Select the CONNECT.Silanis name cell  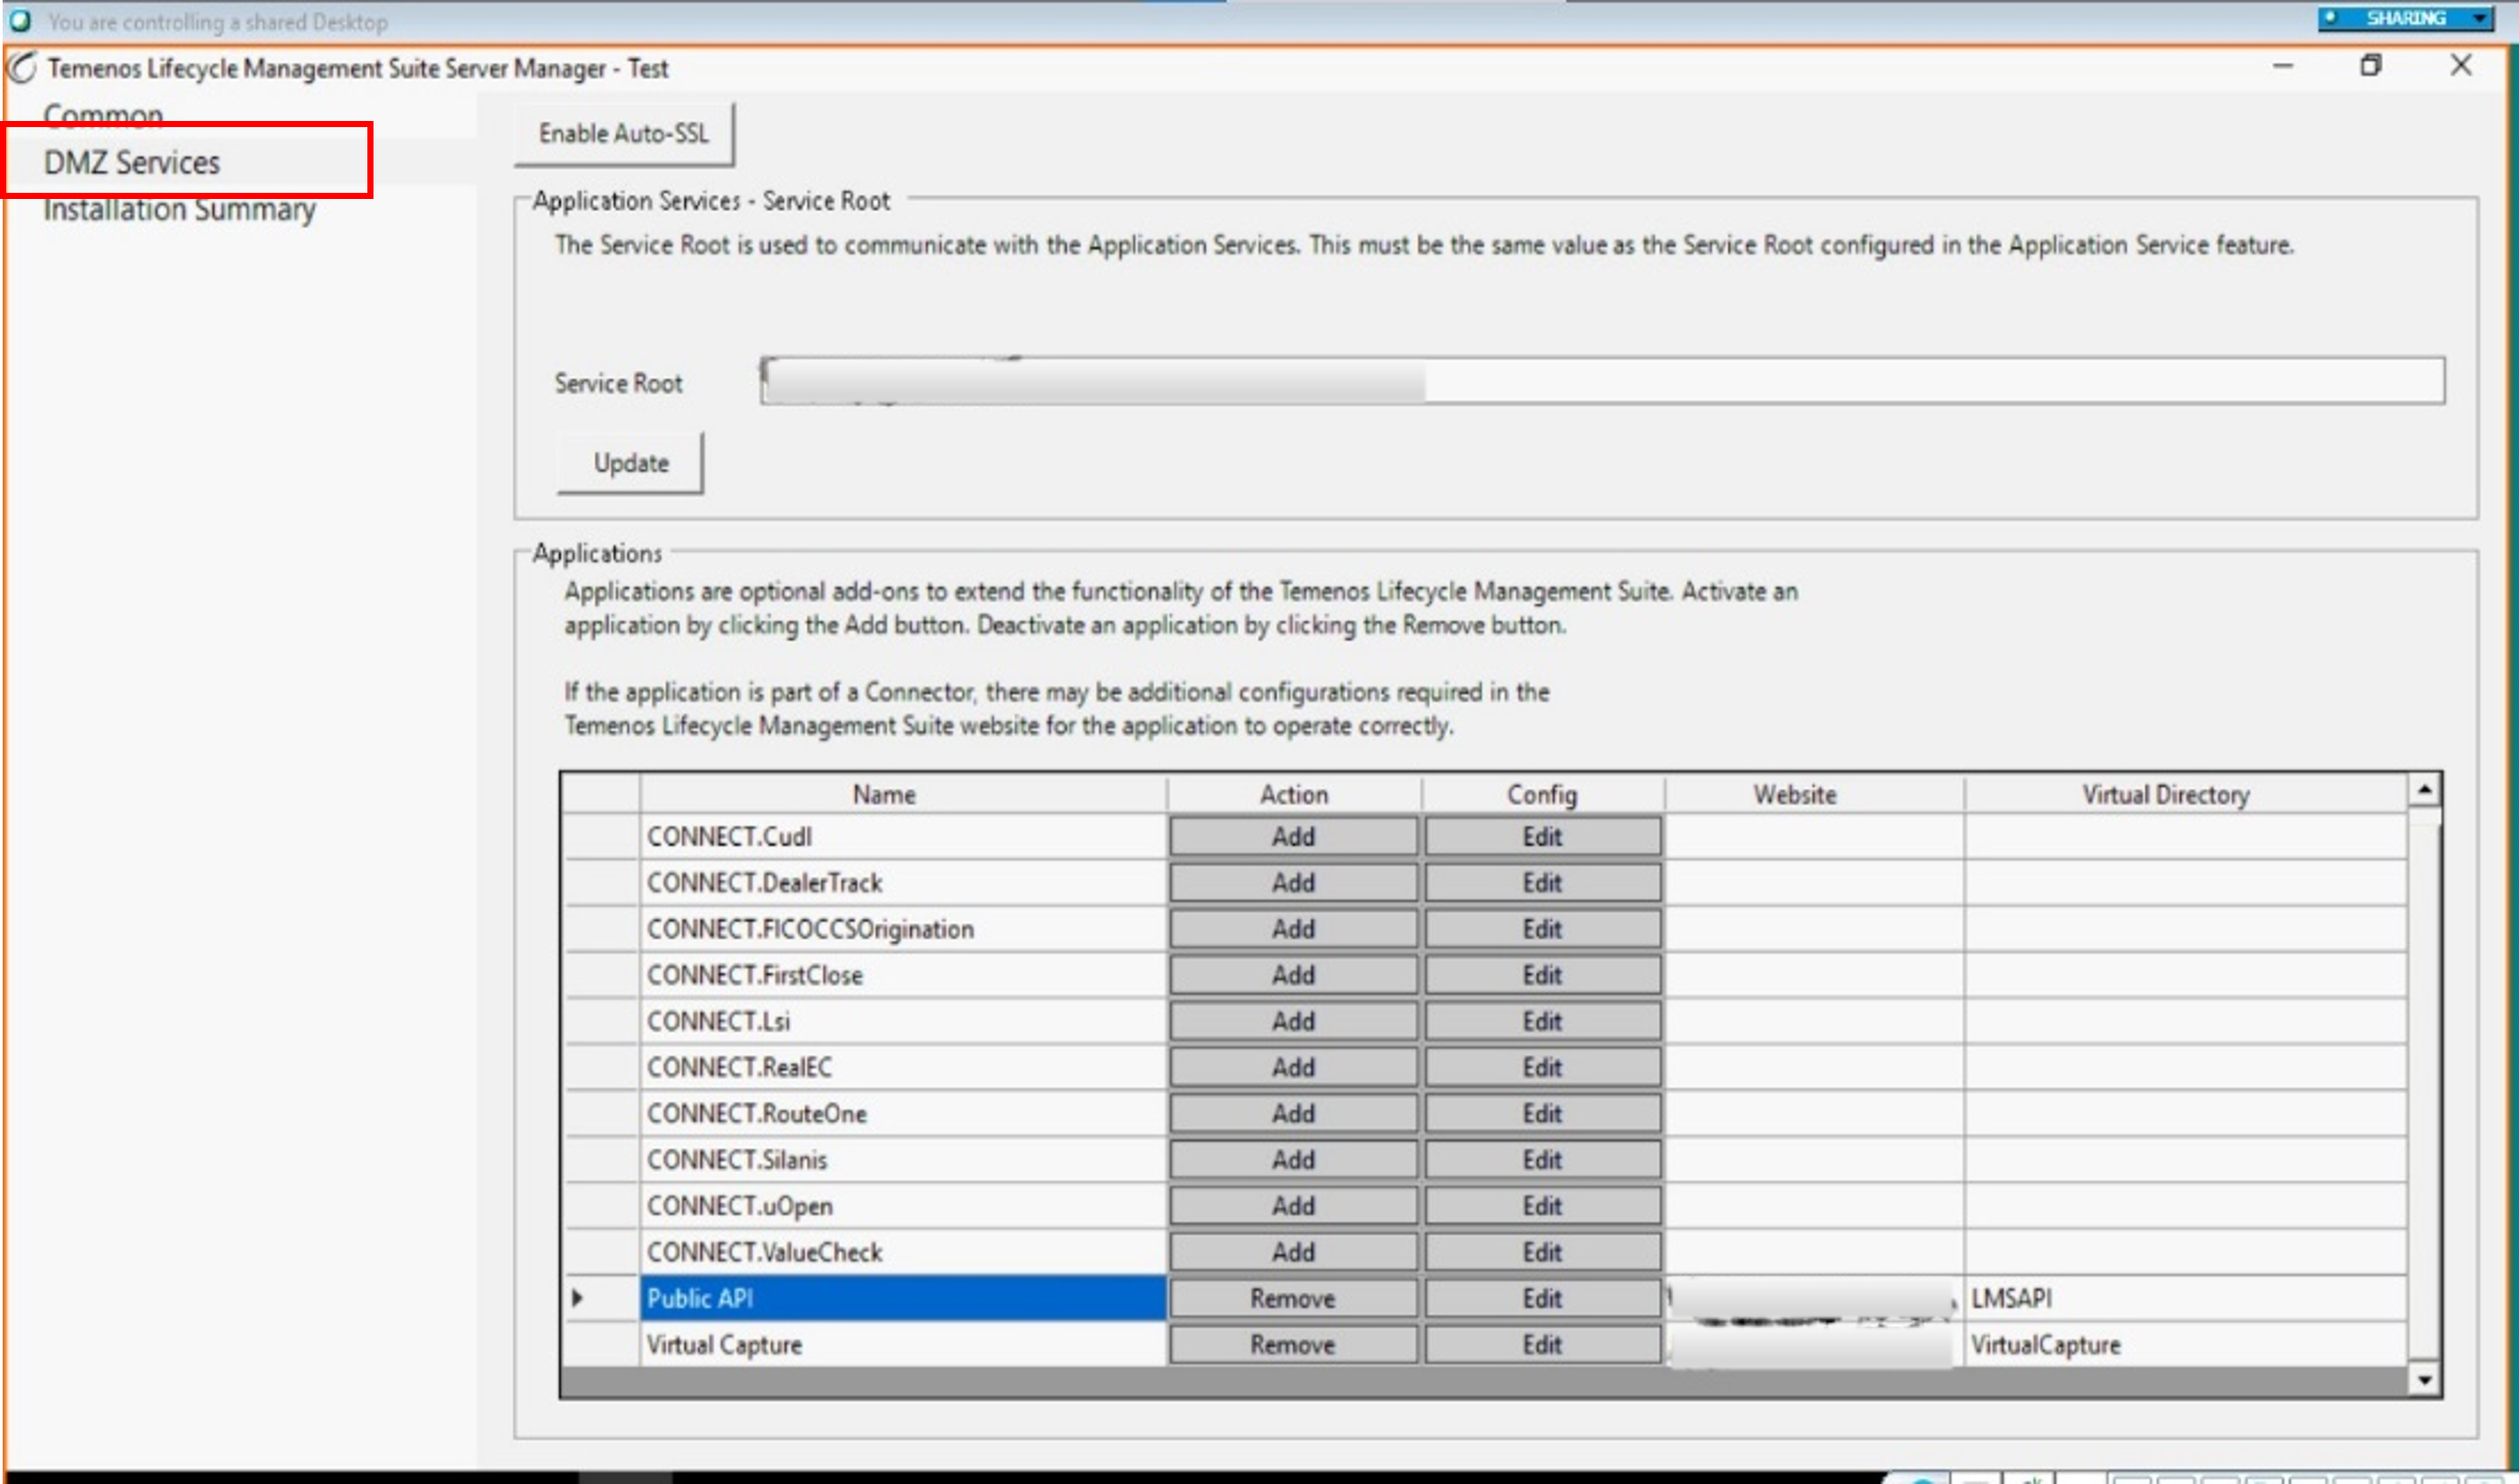click(x=903, y=1159)
